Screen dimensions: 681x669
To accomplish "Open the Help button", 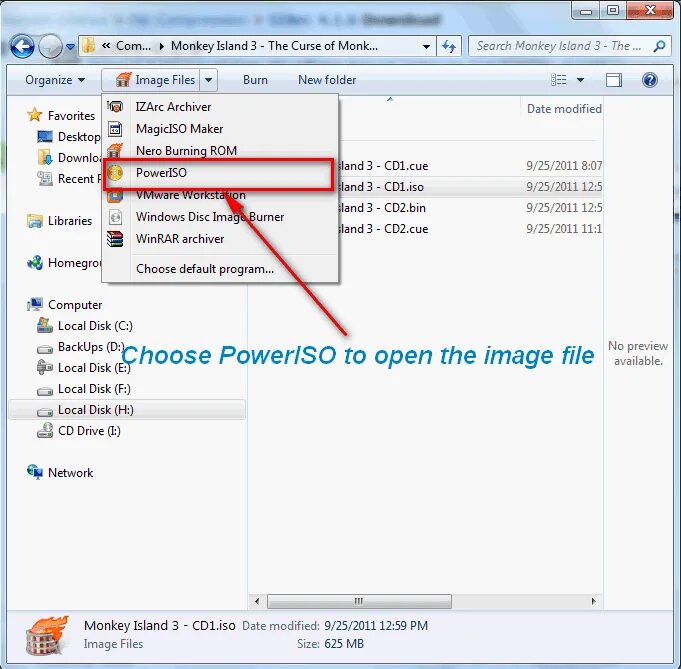I will click(649, 80).
